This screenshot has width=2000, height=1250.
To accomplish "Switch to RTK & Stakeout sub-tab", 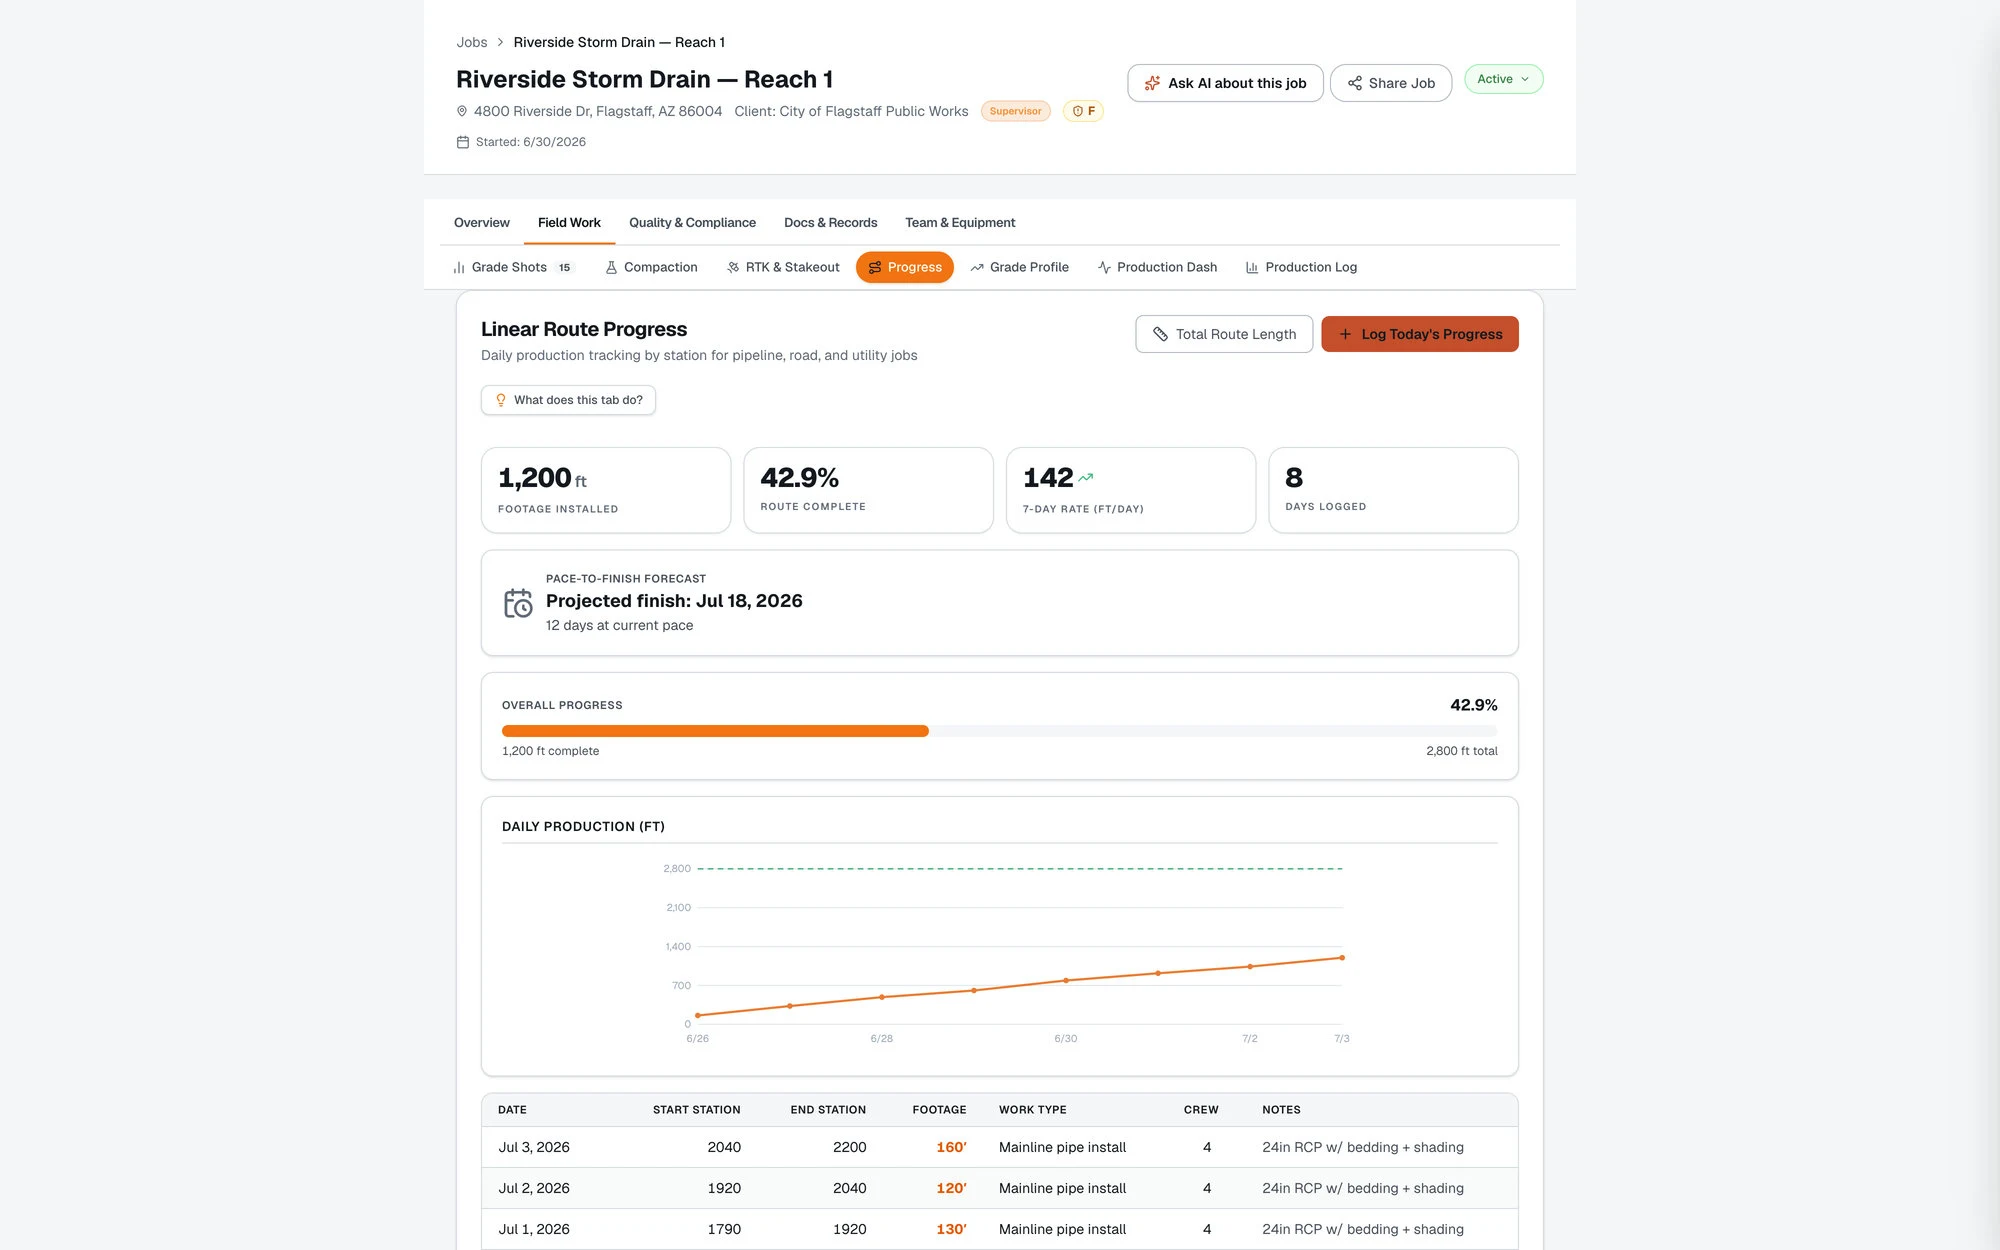I will coord(783,267).
